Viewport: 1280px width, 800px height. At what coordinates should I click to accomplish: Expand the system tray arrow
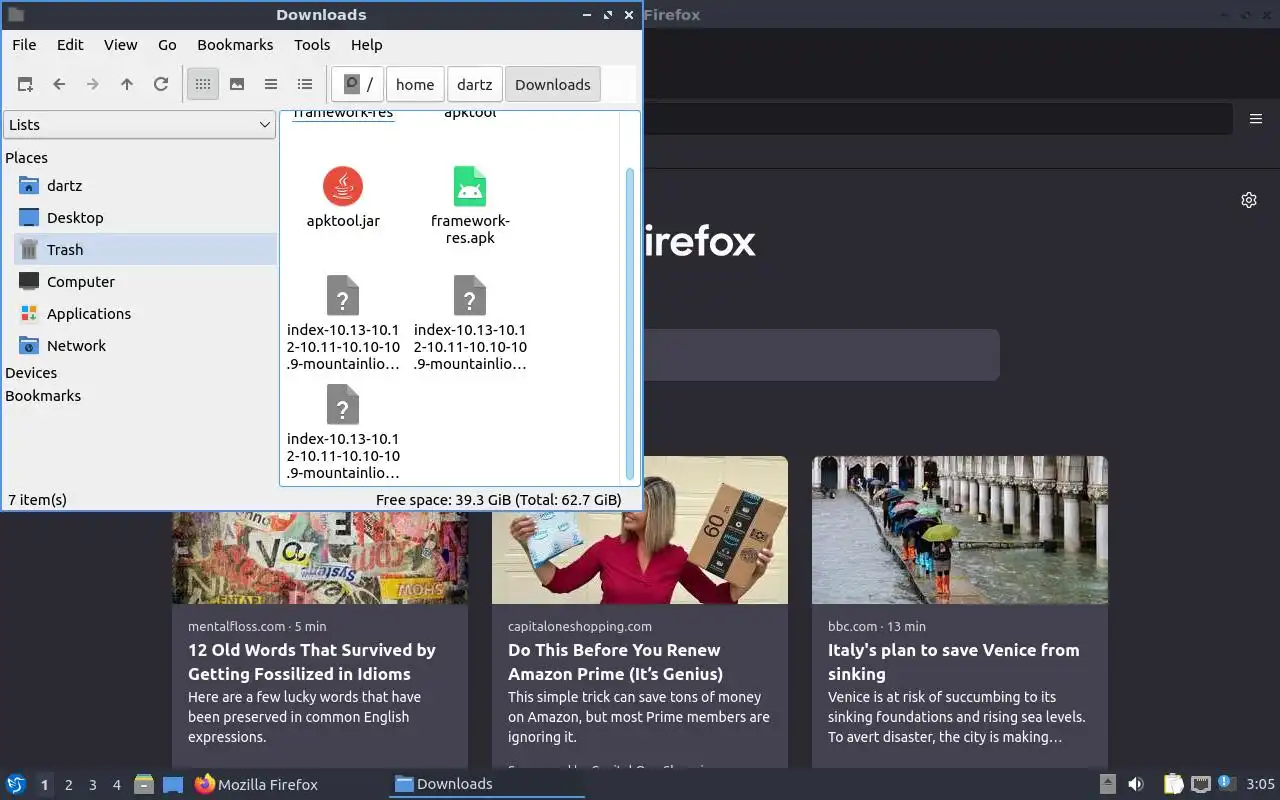click(x=1107, y=785)
